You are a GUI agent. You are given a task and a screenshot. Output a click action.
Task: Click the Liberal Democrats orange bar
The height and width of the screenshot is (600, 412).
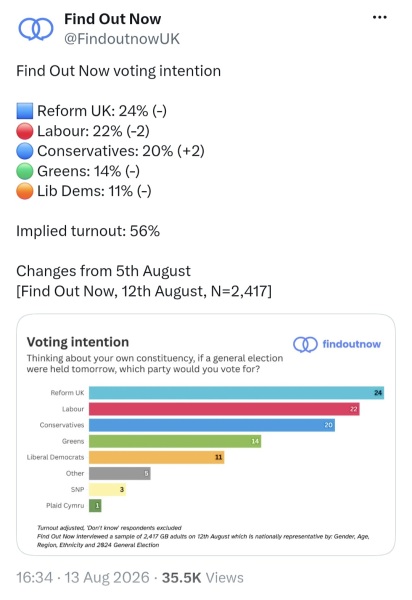[x=157, y=457]
